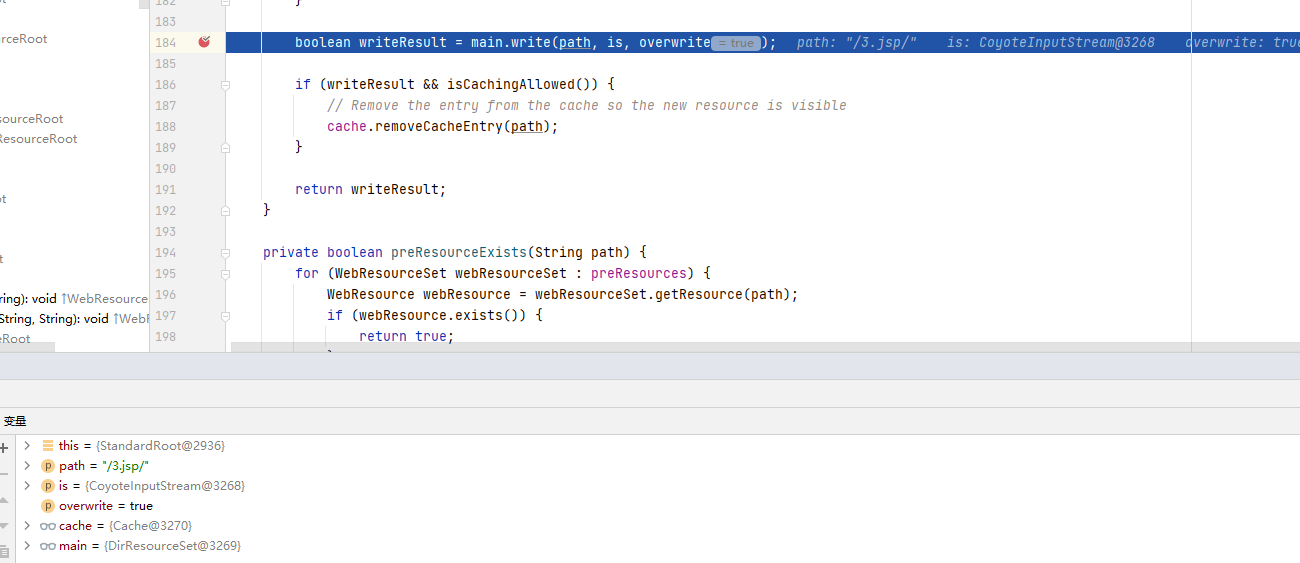Expand the cache variable node
Image resolution: width=1300 pixels, height=563 pixels.
coord(27,526)
